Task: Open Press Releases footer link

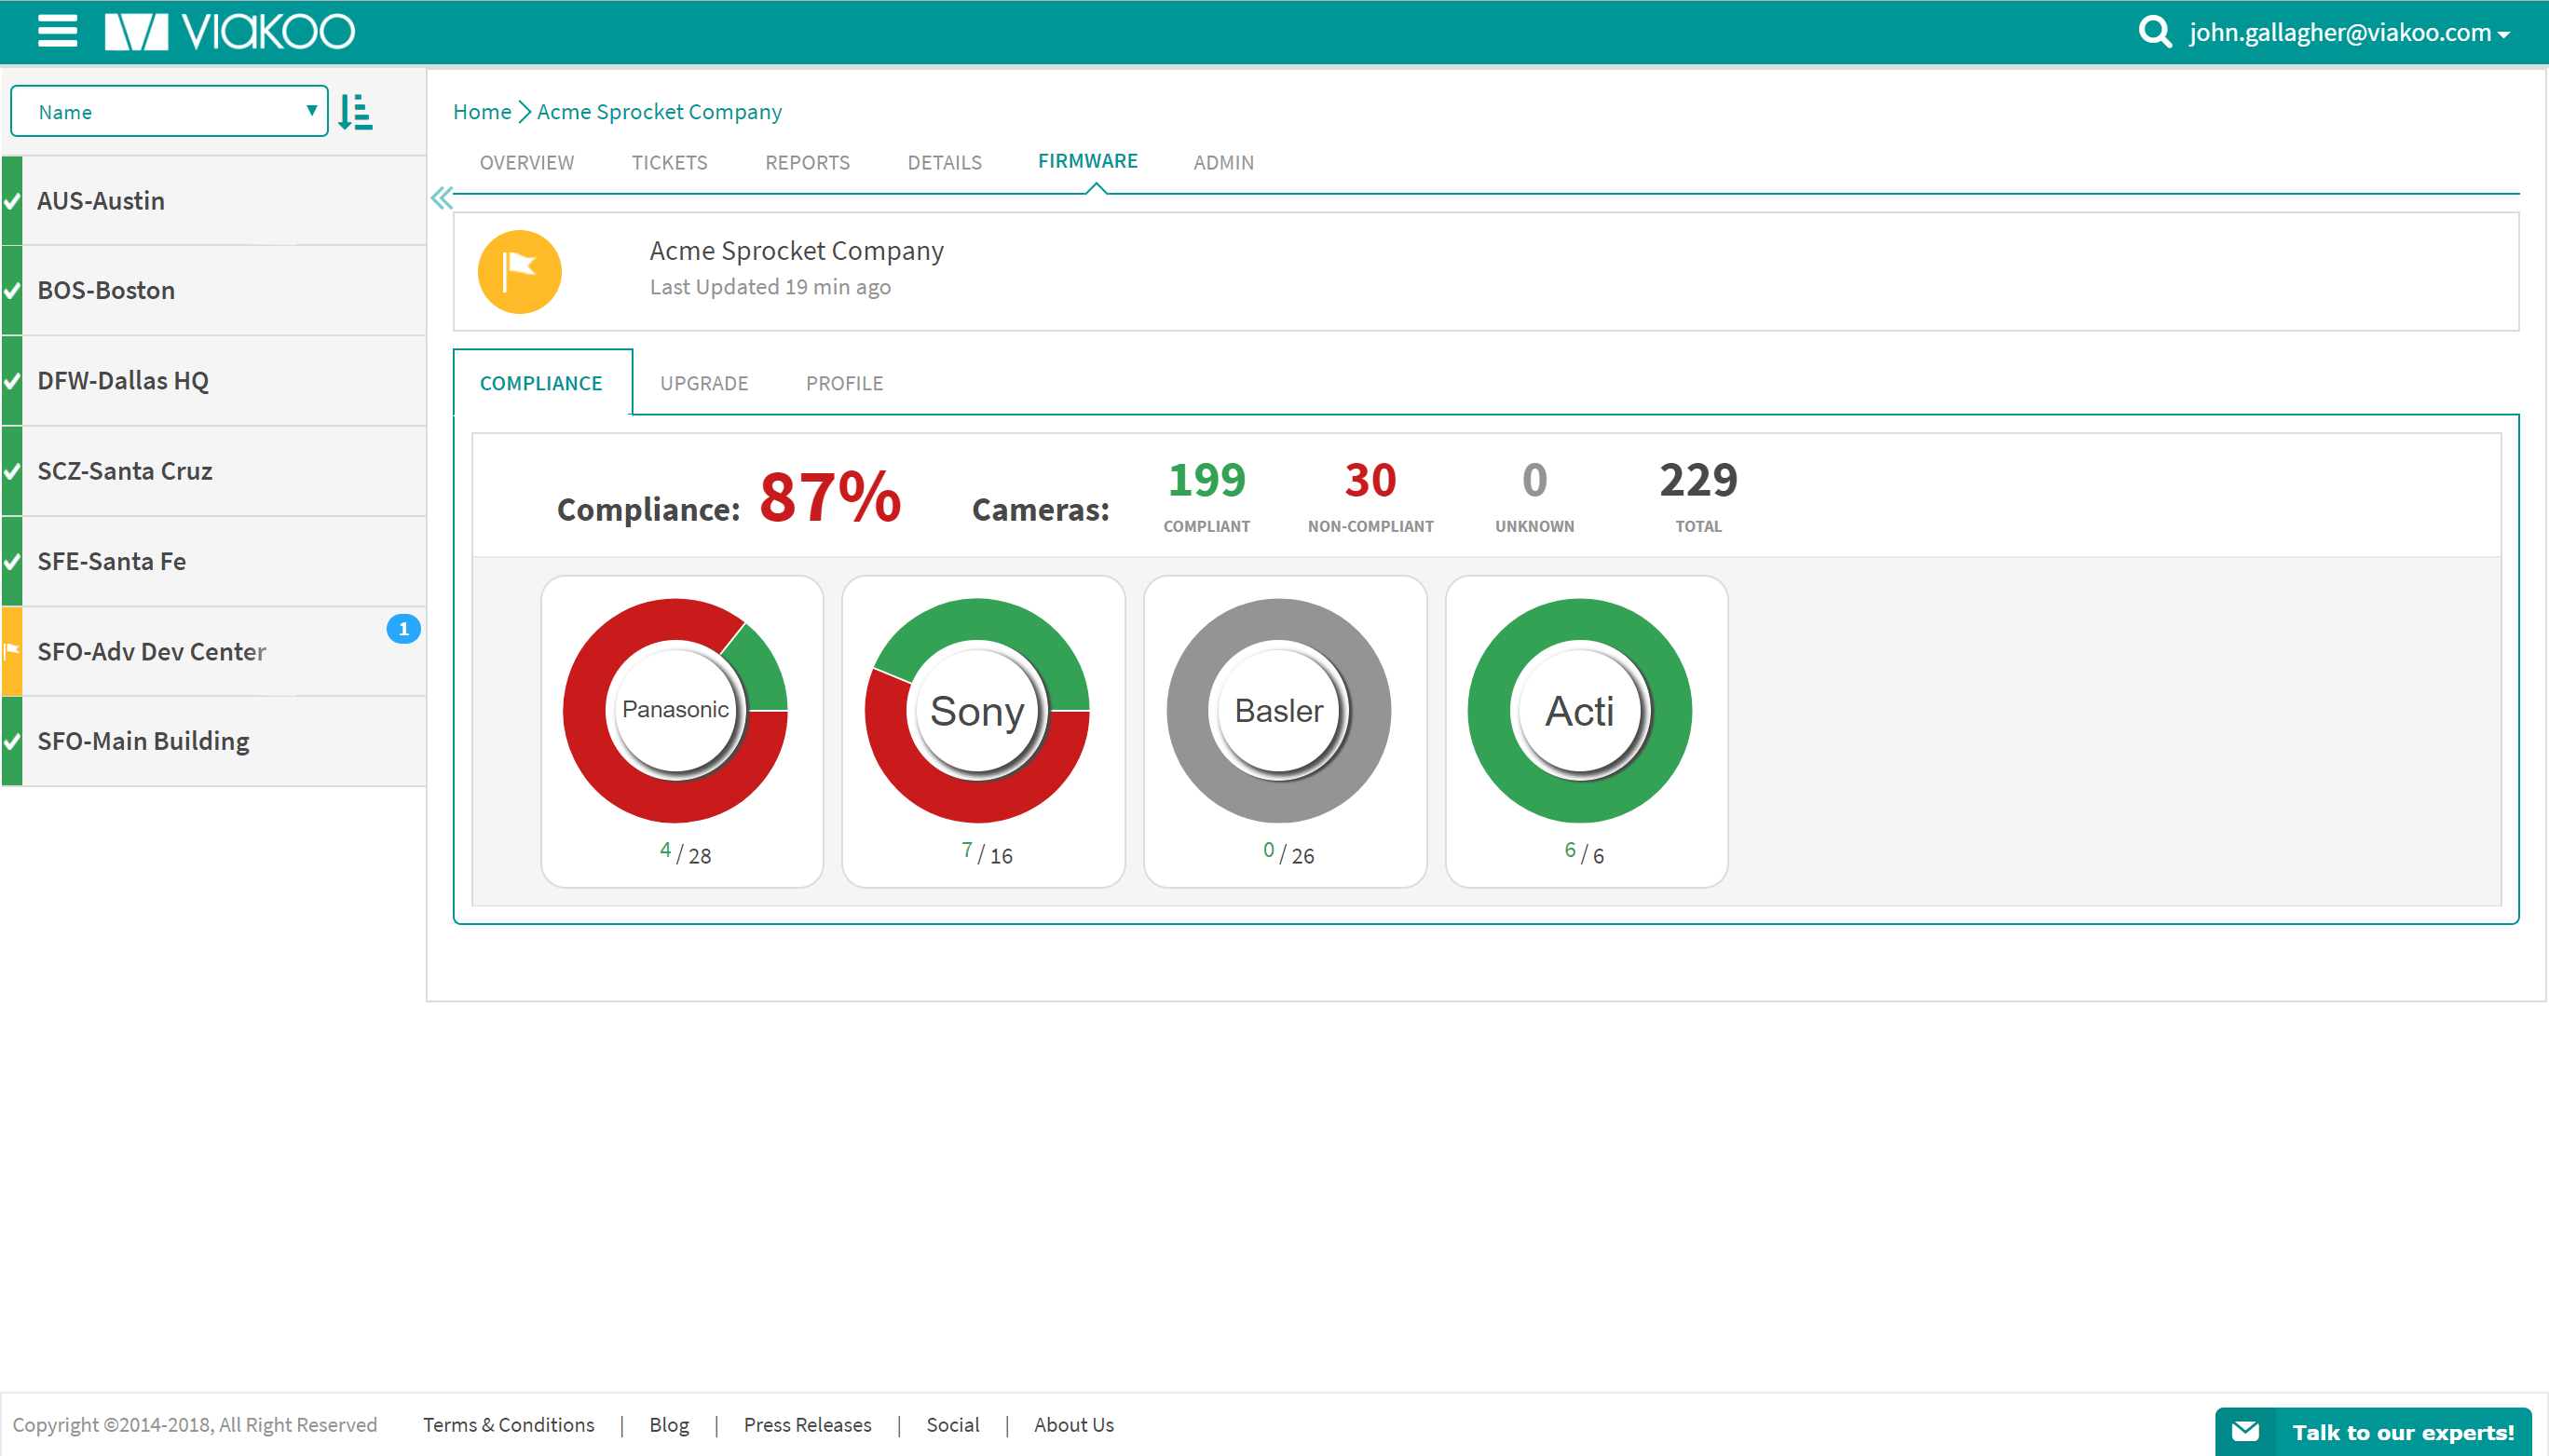Action: (x=807, y=1424)
